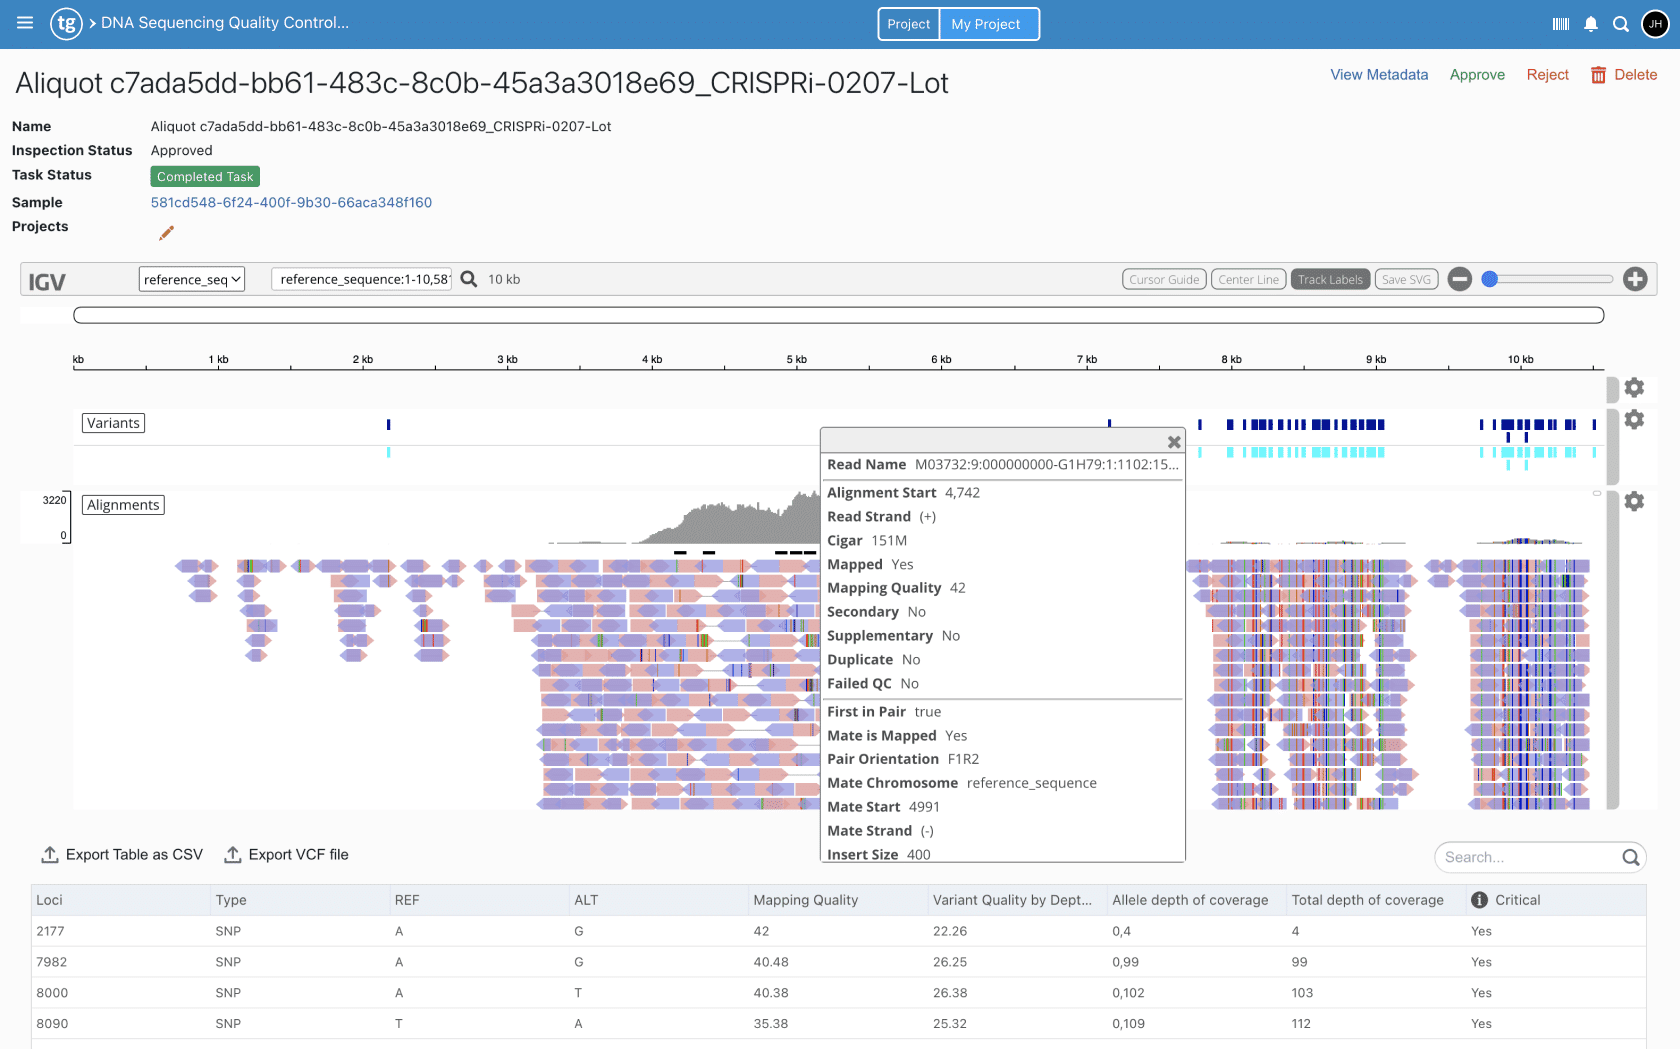Open the sample link 581cd548-6f24-400f-9b30-66aca348f160
Image resolution: width=1680 pixels, height=1049 pixels.
(x=291, y=202)
